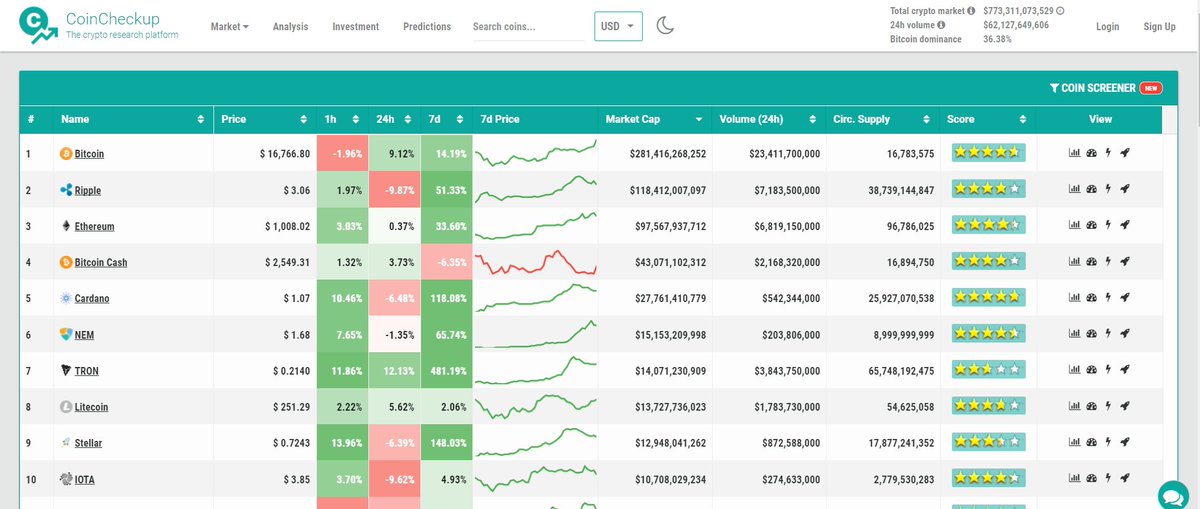
Task: Open the Investment menu item
Action: click(356, 27)
